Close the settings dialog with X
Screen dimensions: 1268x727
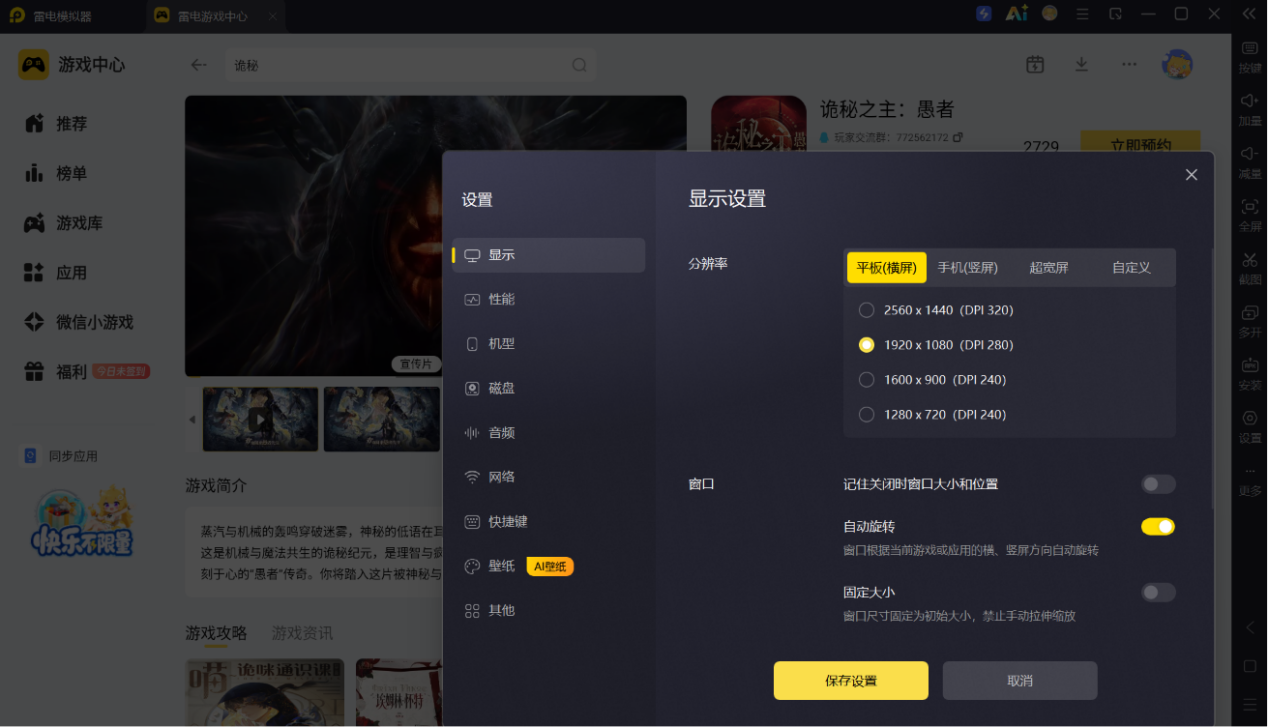tap(1191, 175)
